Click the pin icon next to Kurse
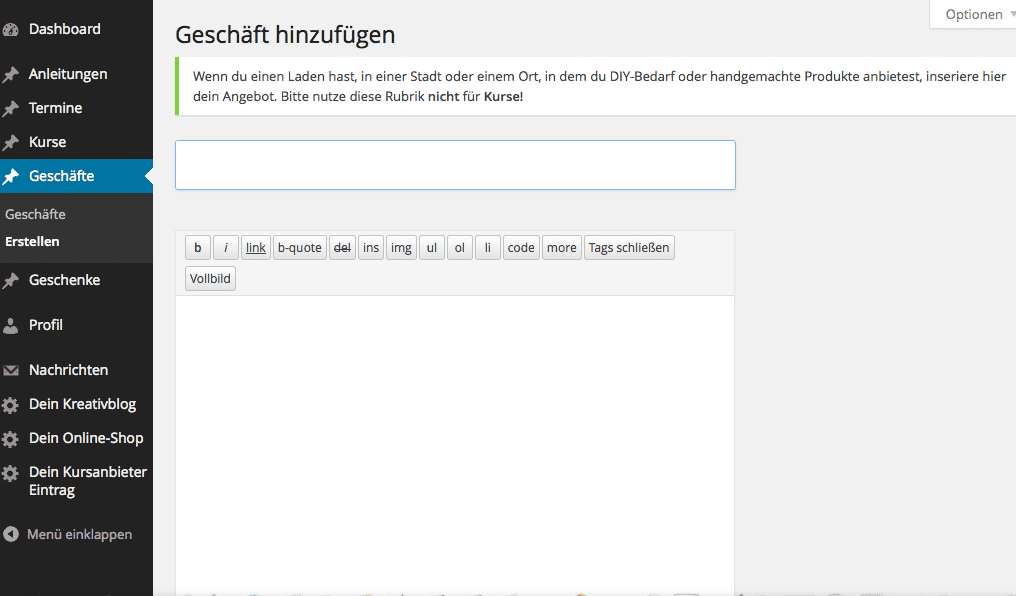The image size is (1016, 596). [x=11, y=143]
